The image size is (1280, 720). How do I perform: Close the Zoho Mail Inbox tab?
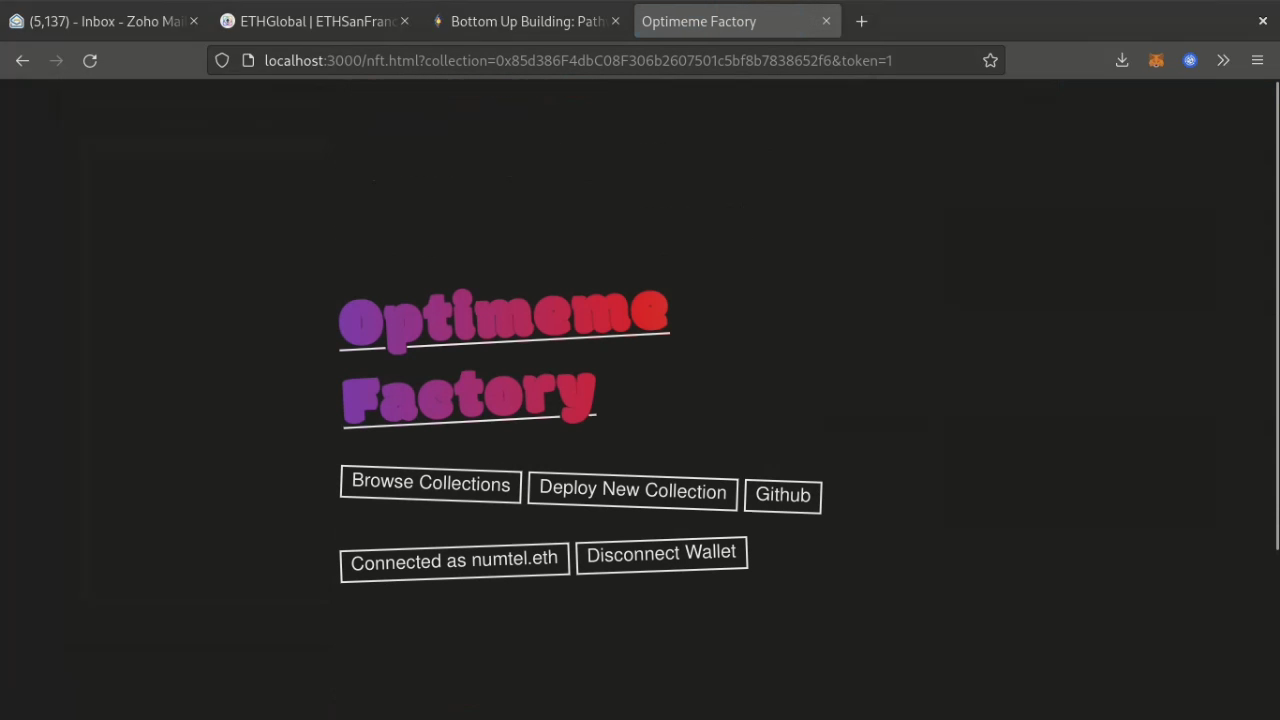click(194, 21)
